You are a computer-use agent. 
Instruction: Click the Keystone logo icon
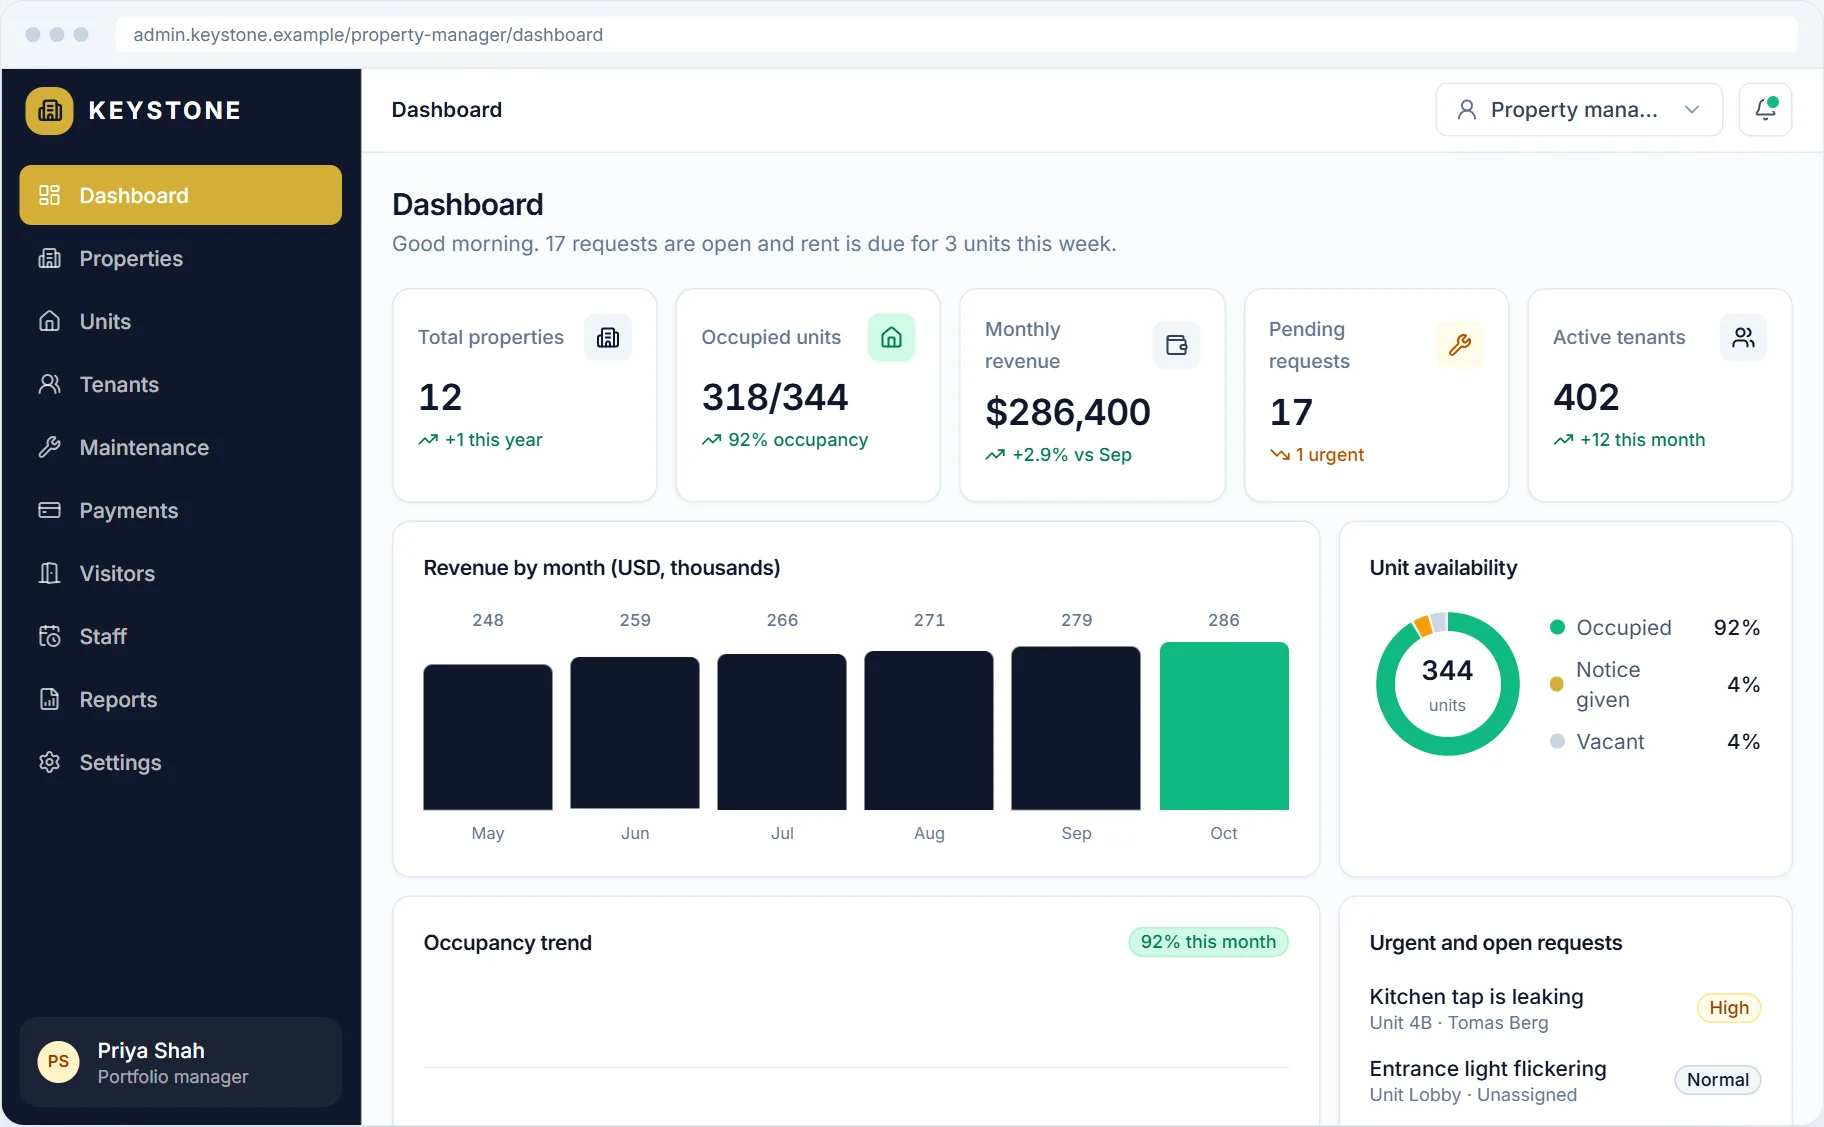point(49,110)
